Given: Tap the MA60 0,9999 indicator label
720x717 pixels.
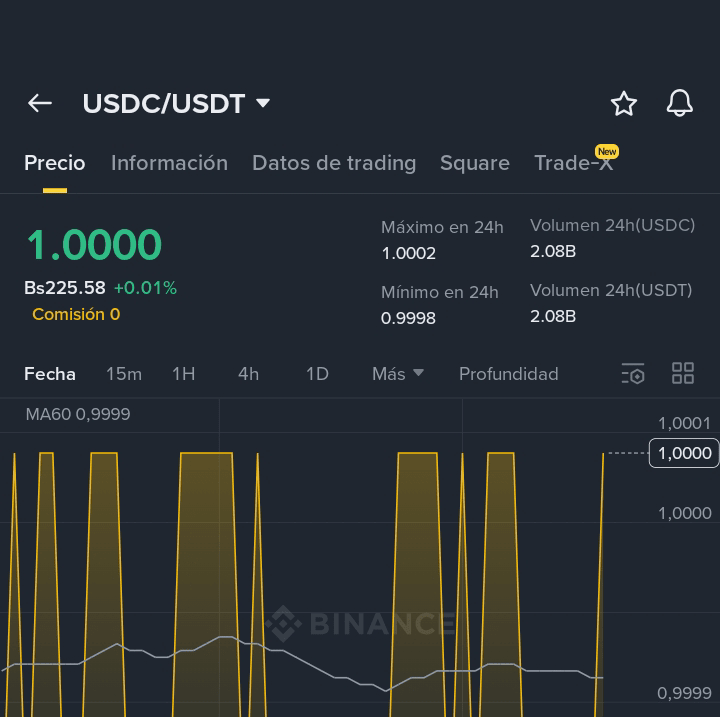Looking at the screenshot, I should pos(78,414).
